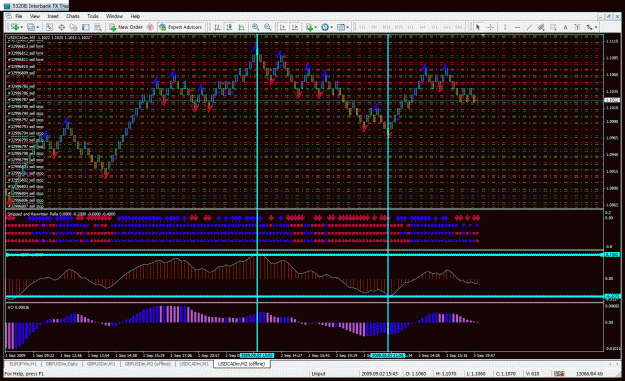Select the Text tool

click(x=565, y=27)
